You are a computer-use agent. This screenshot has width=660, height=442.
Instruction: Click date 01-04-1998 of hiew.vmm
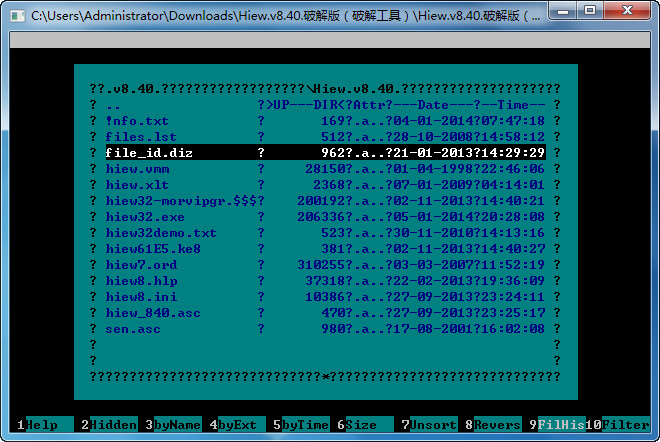pyautogui.click(x=433, y=169)
